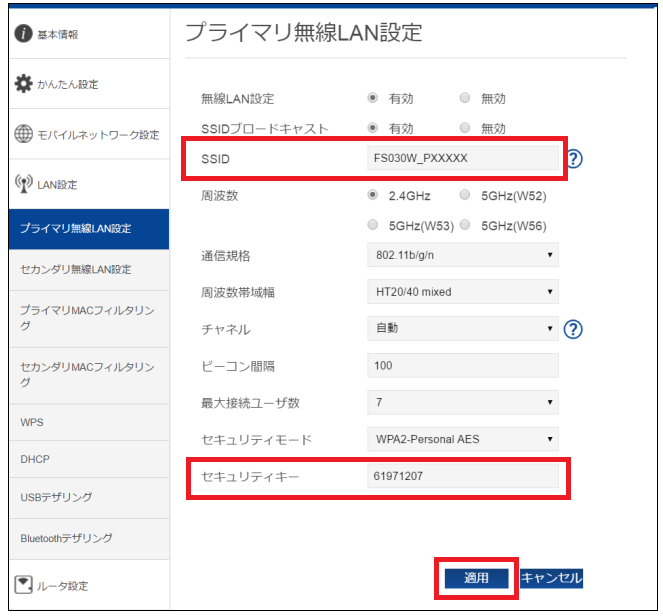
Task: Choose the 5GHz(W56) frequency radio button
Action: 464,225
